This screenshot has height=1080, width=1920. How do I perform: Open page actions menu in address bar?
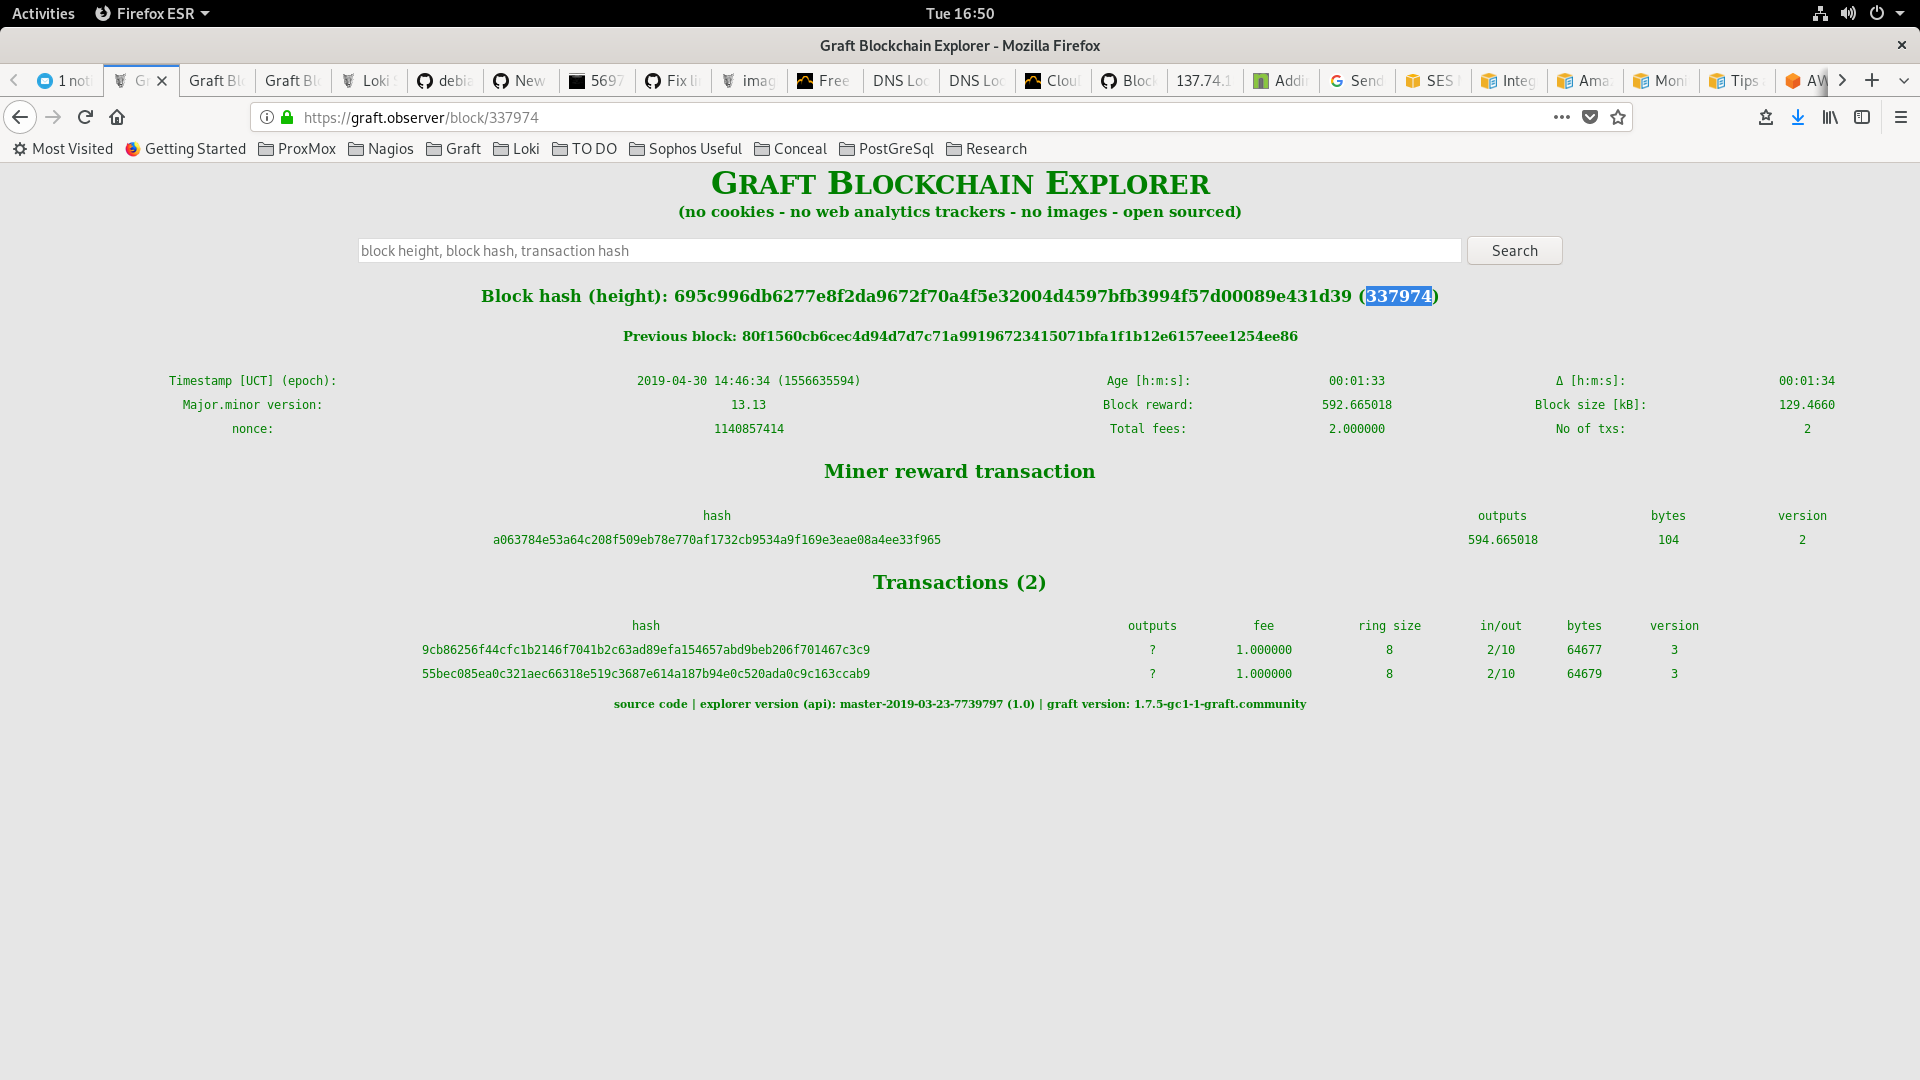pyautogui.click(x=1561, y=117)
